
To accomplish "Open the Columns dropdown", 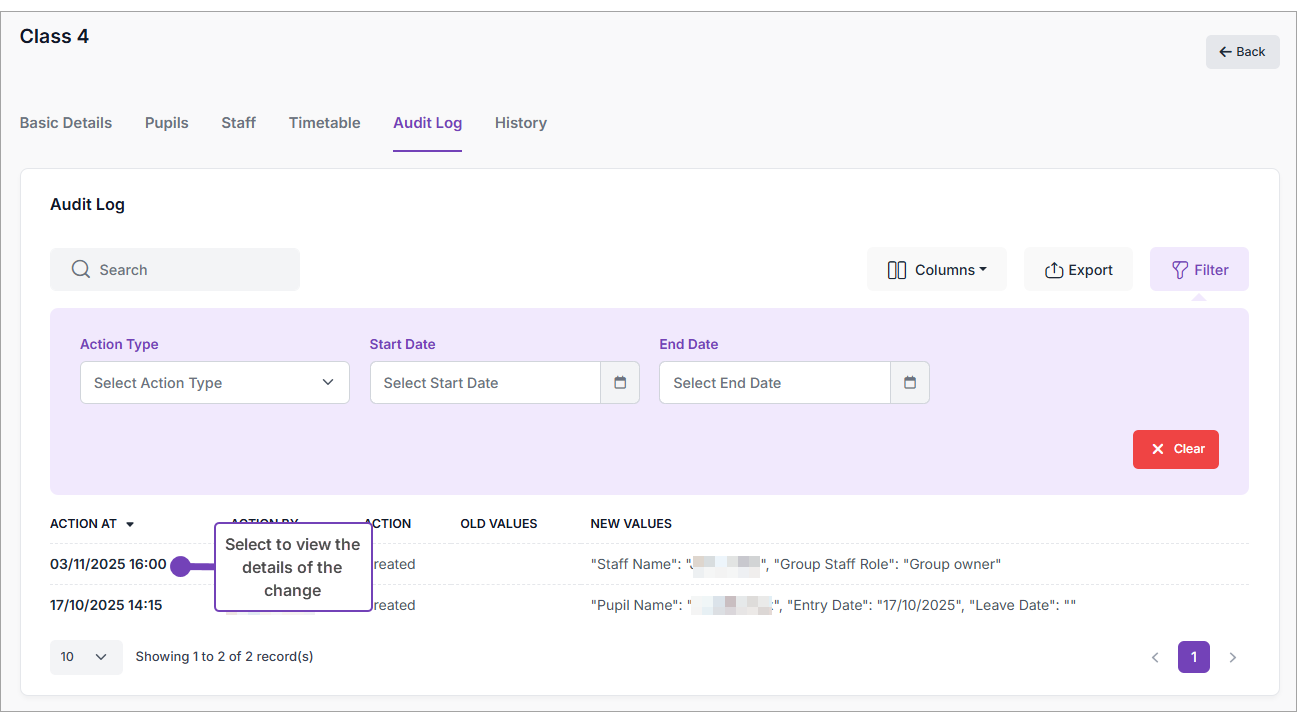I will 936,270.
